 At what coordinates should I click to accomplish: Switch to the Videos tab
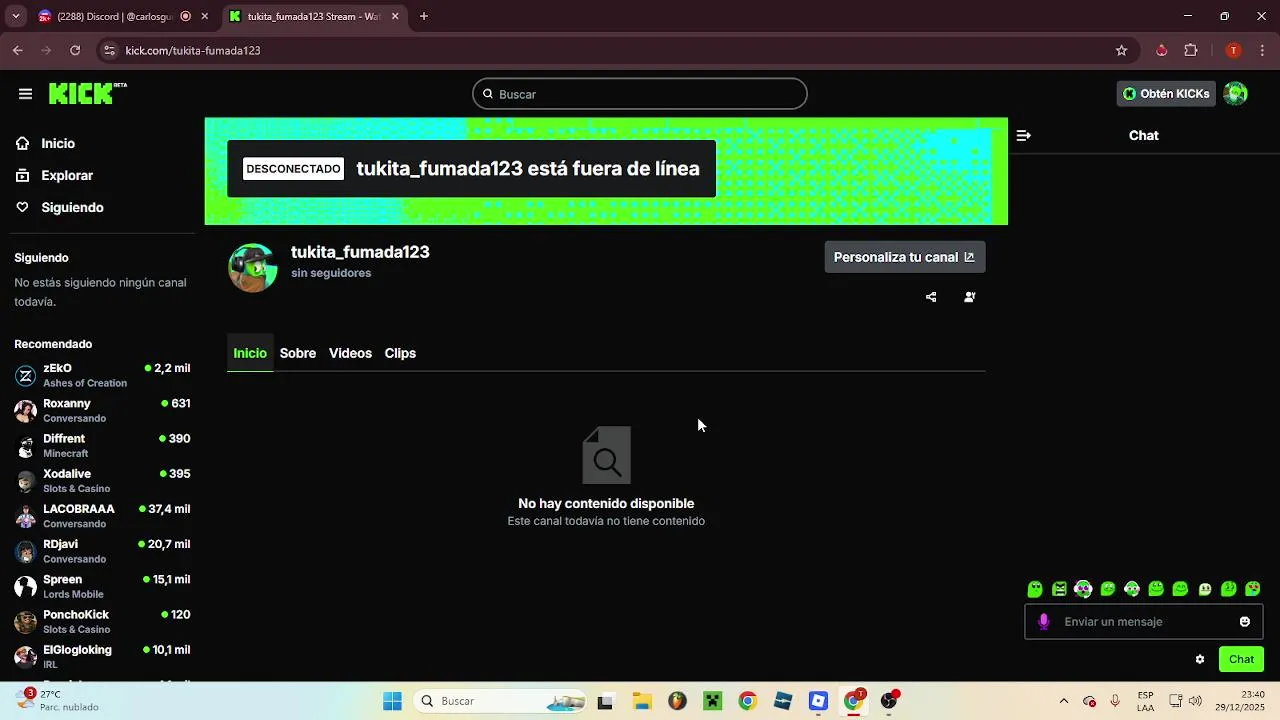[x=350, y=353]
